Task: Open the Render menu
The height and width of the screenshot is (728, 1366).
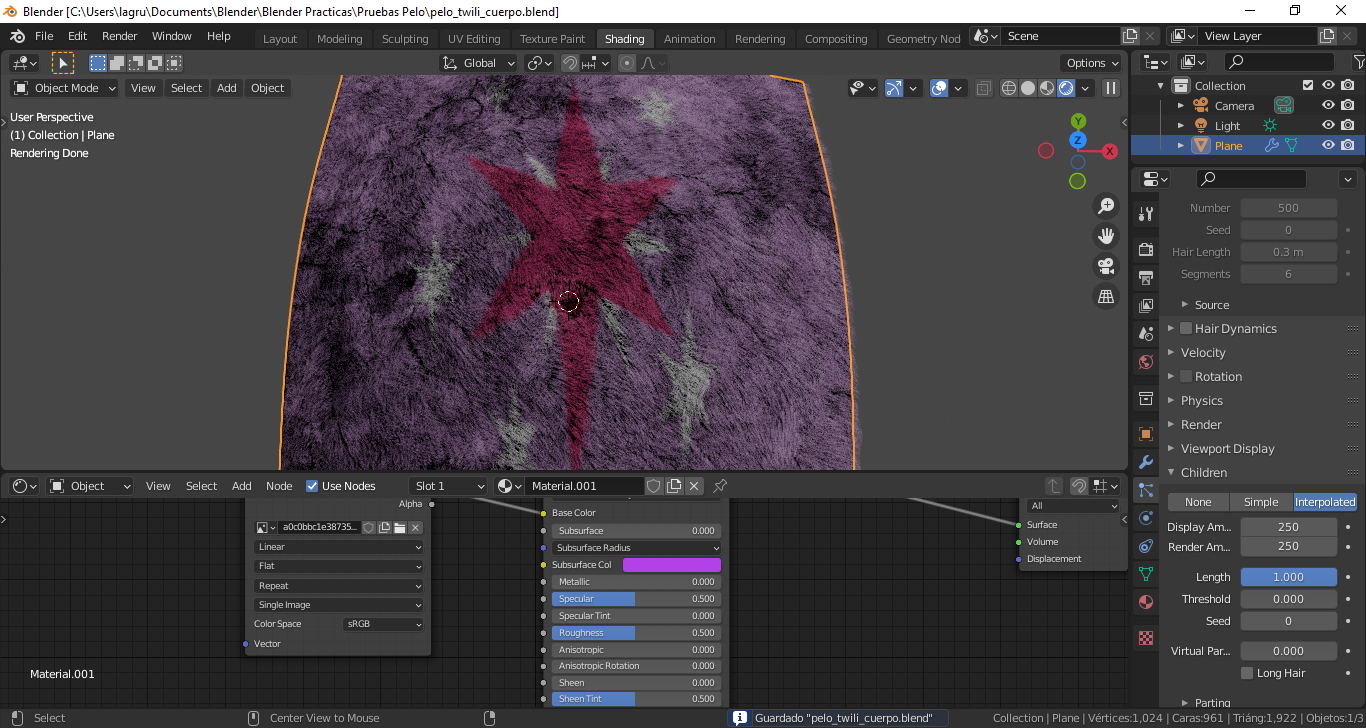Action: [119, 36]
